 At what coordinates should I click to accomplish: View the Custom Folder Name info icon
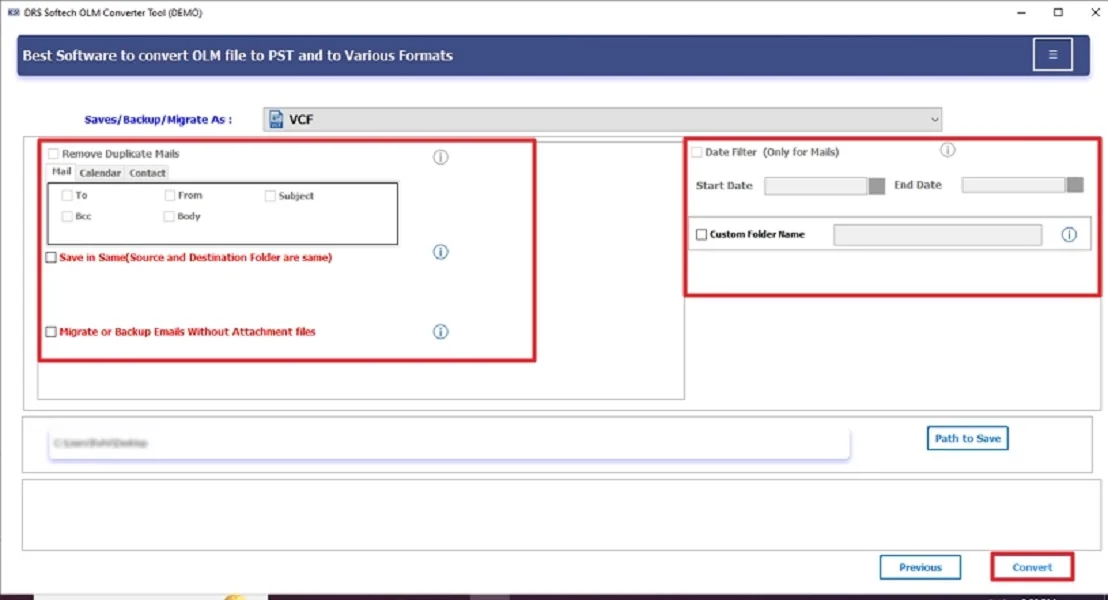pos(1068,234)
